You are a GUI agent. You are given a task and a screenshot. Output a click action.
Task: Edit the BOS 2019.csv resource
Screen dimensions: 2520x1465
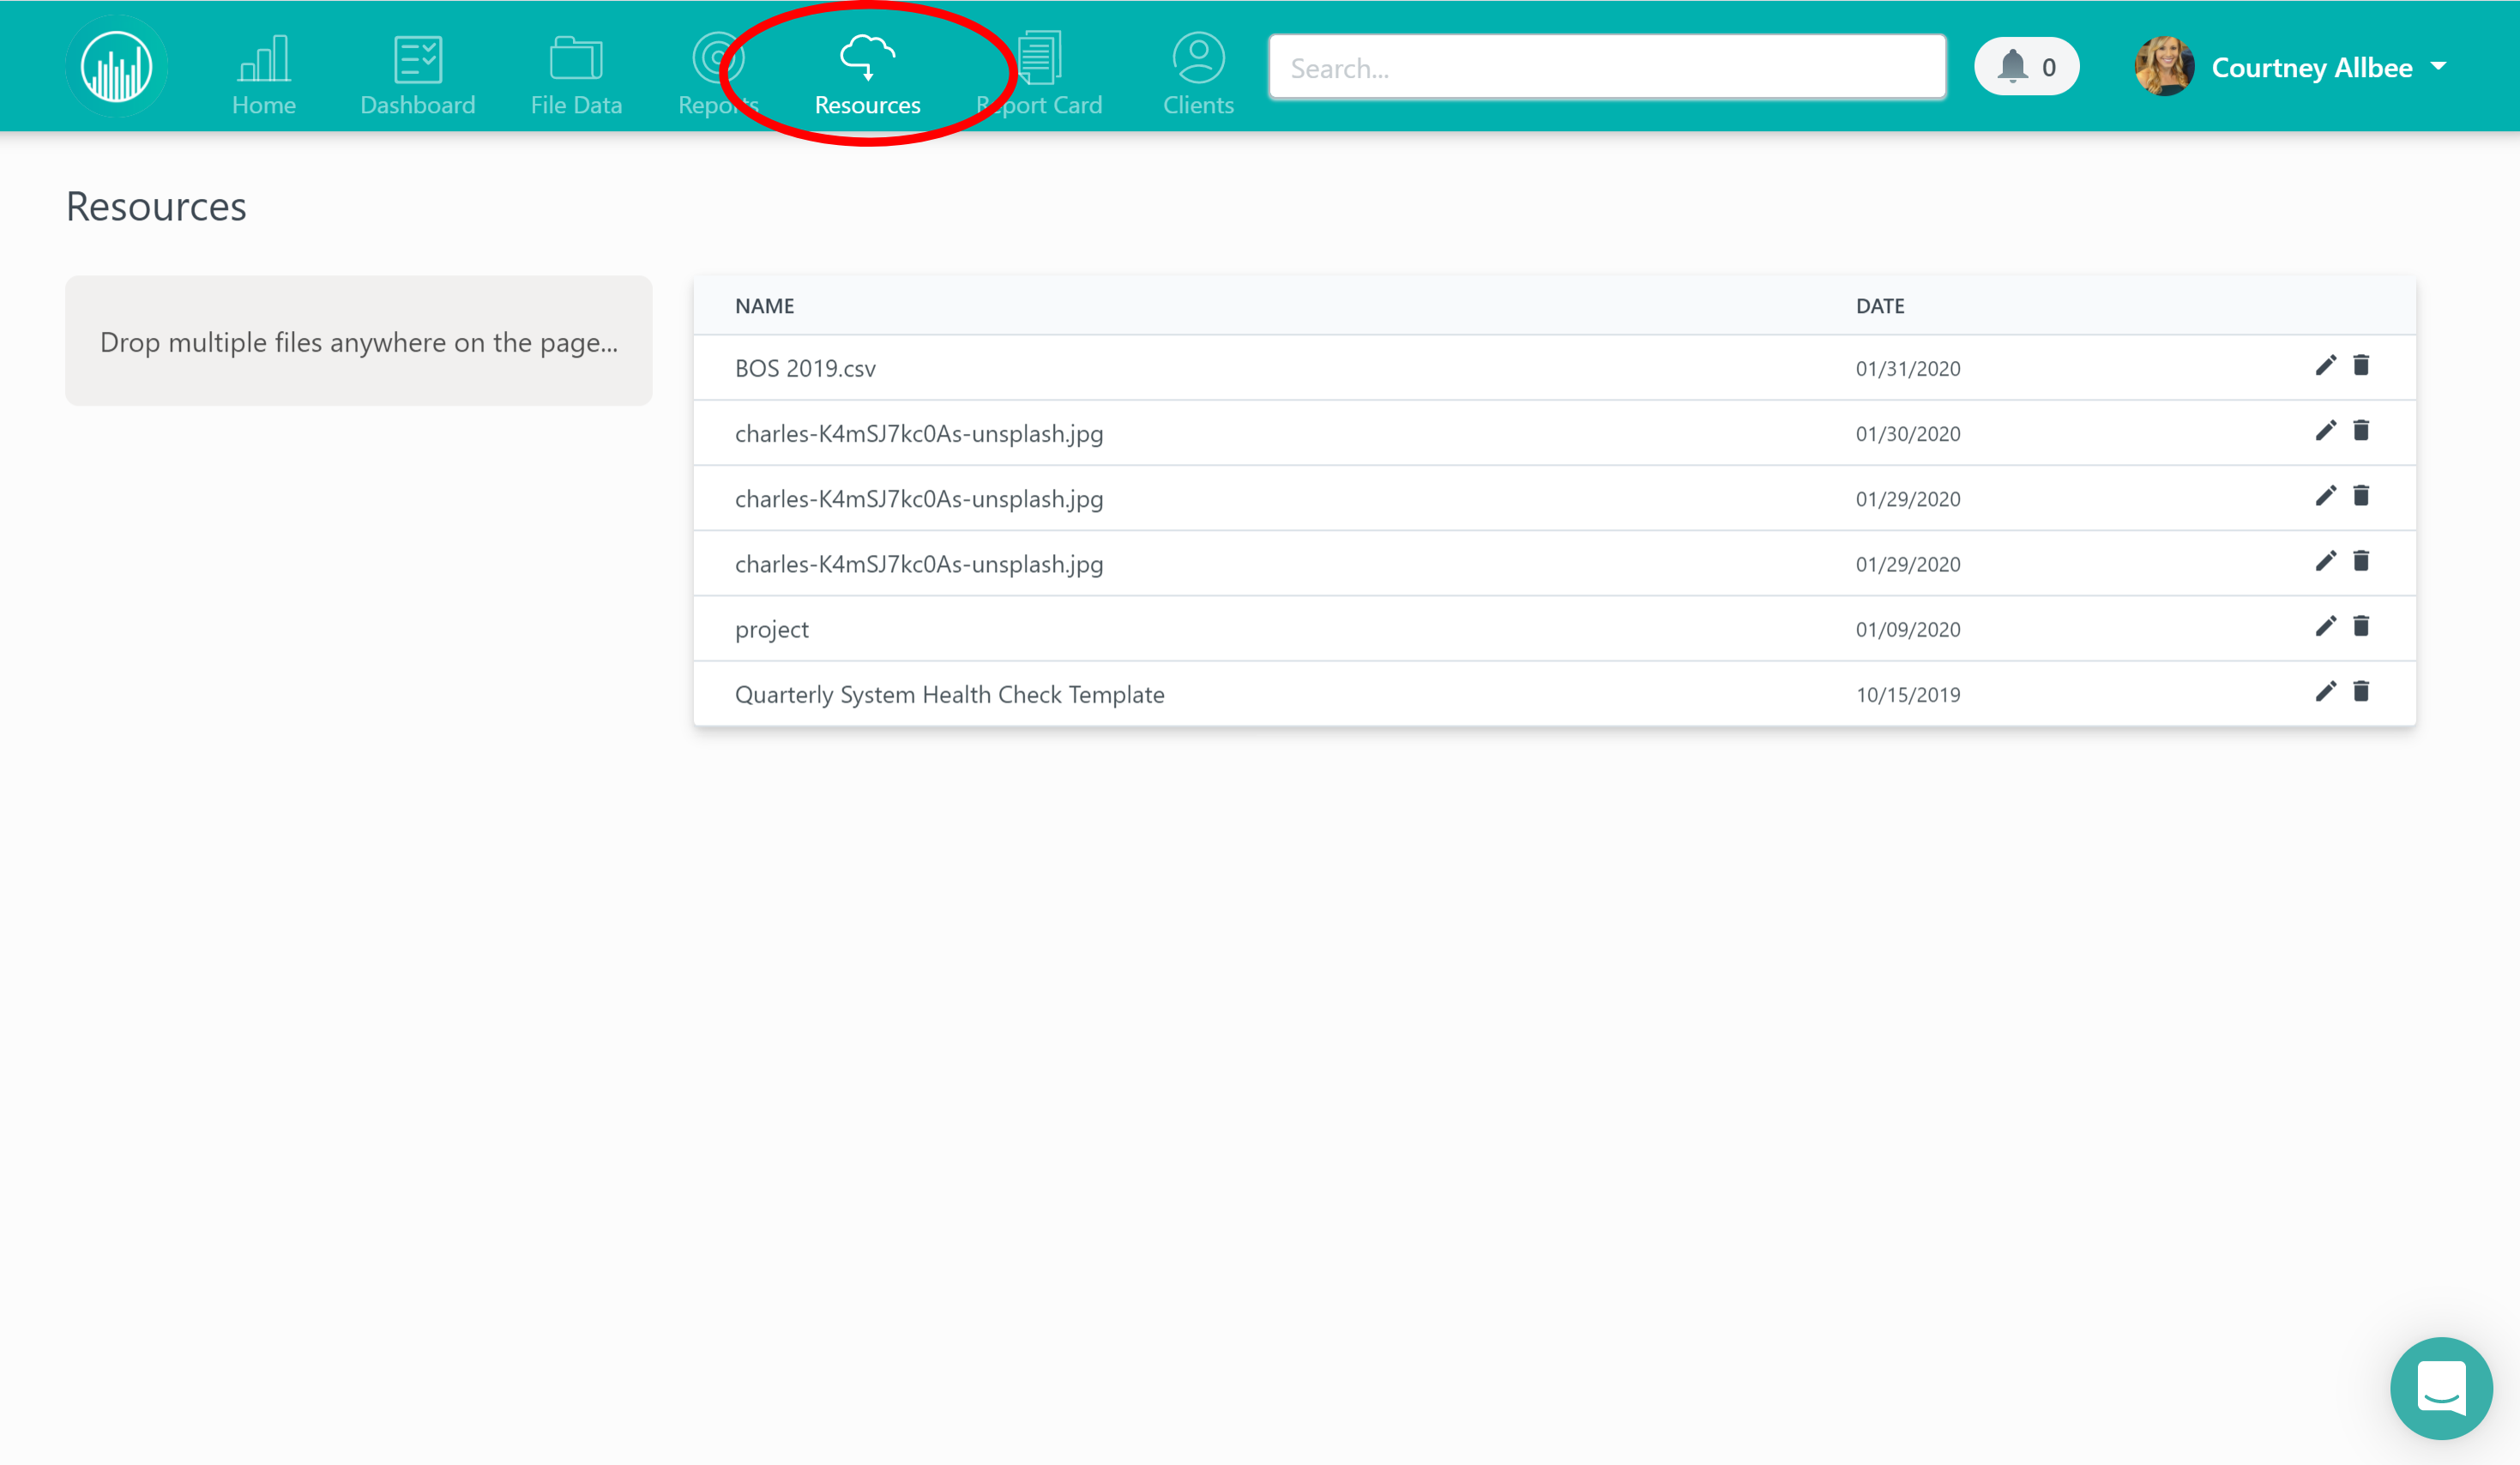2326,366
